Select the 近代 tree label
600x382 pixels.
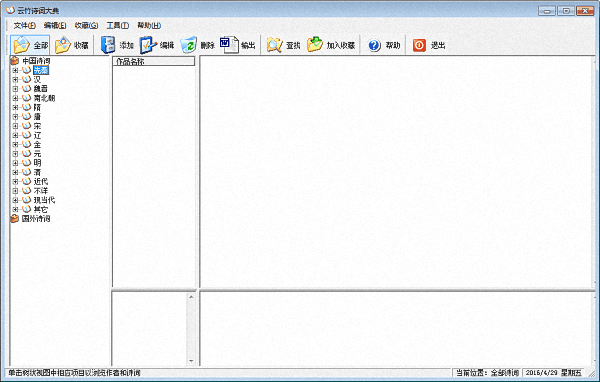point(41,181)
